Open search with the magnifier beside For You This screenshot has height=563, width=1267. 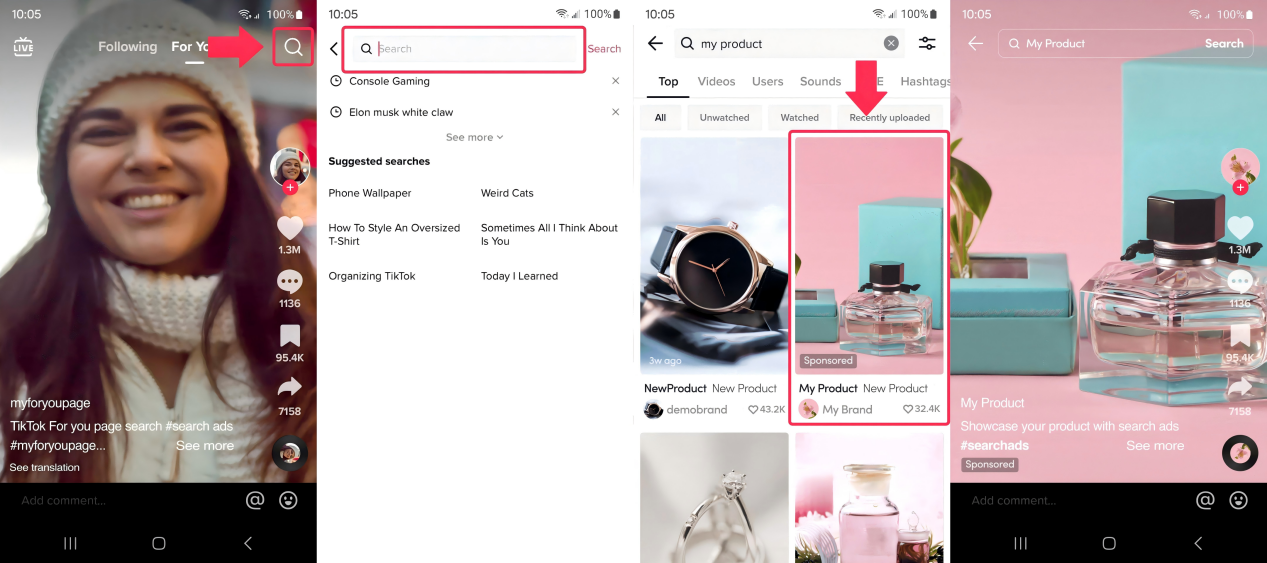tap(293, 47)
